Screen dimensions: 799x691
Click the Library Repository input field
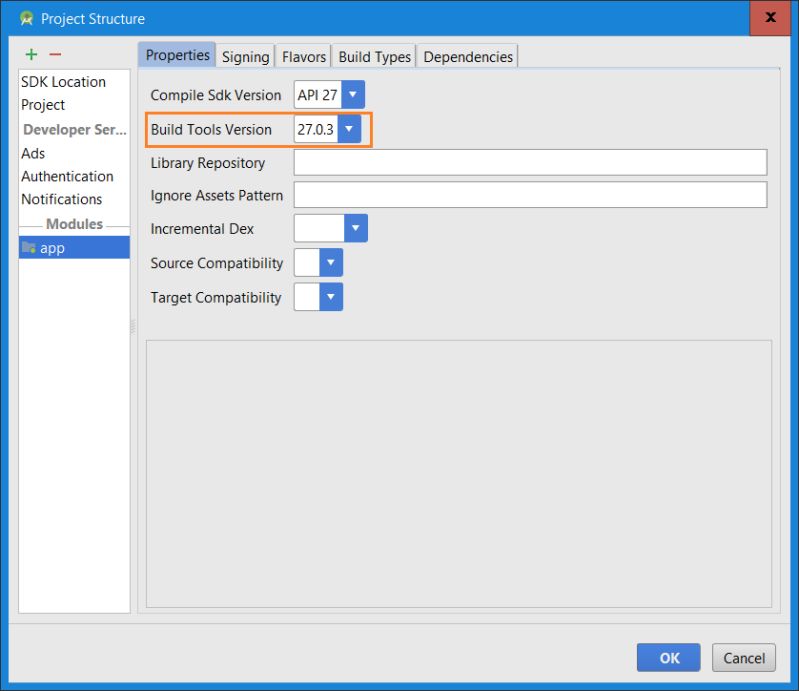pos(530,163)
